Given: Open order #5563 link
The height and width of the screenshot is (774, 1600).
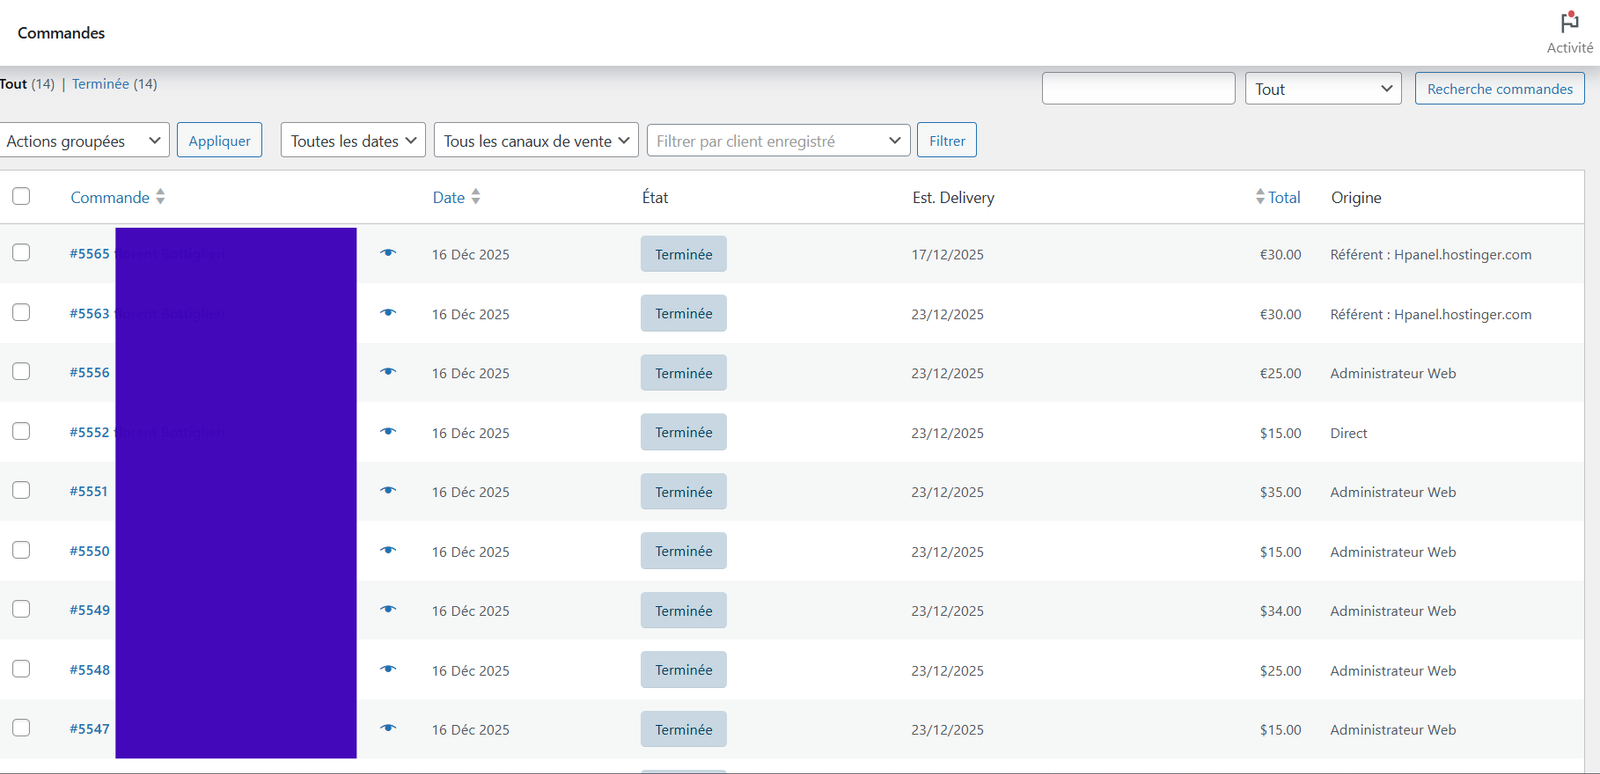Looking at the screenshot, I should click(x=90, y=313).
